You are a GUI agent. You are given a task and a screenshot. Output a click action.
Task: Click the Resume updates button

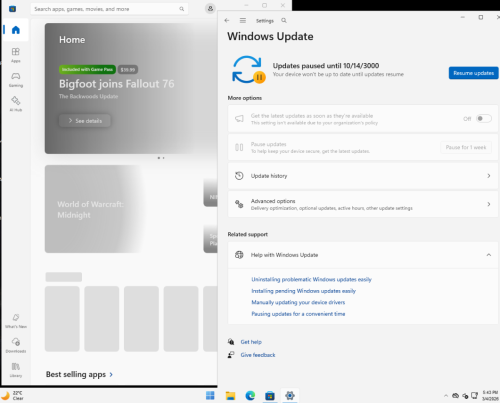coord(473,73)
